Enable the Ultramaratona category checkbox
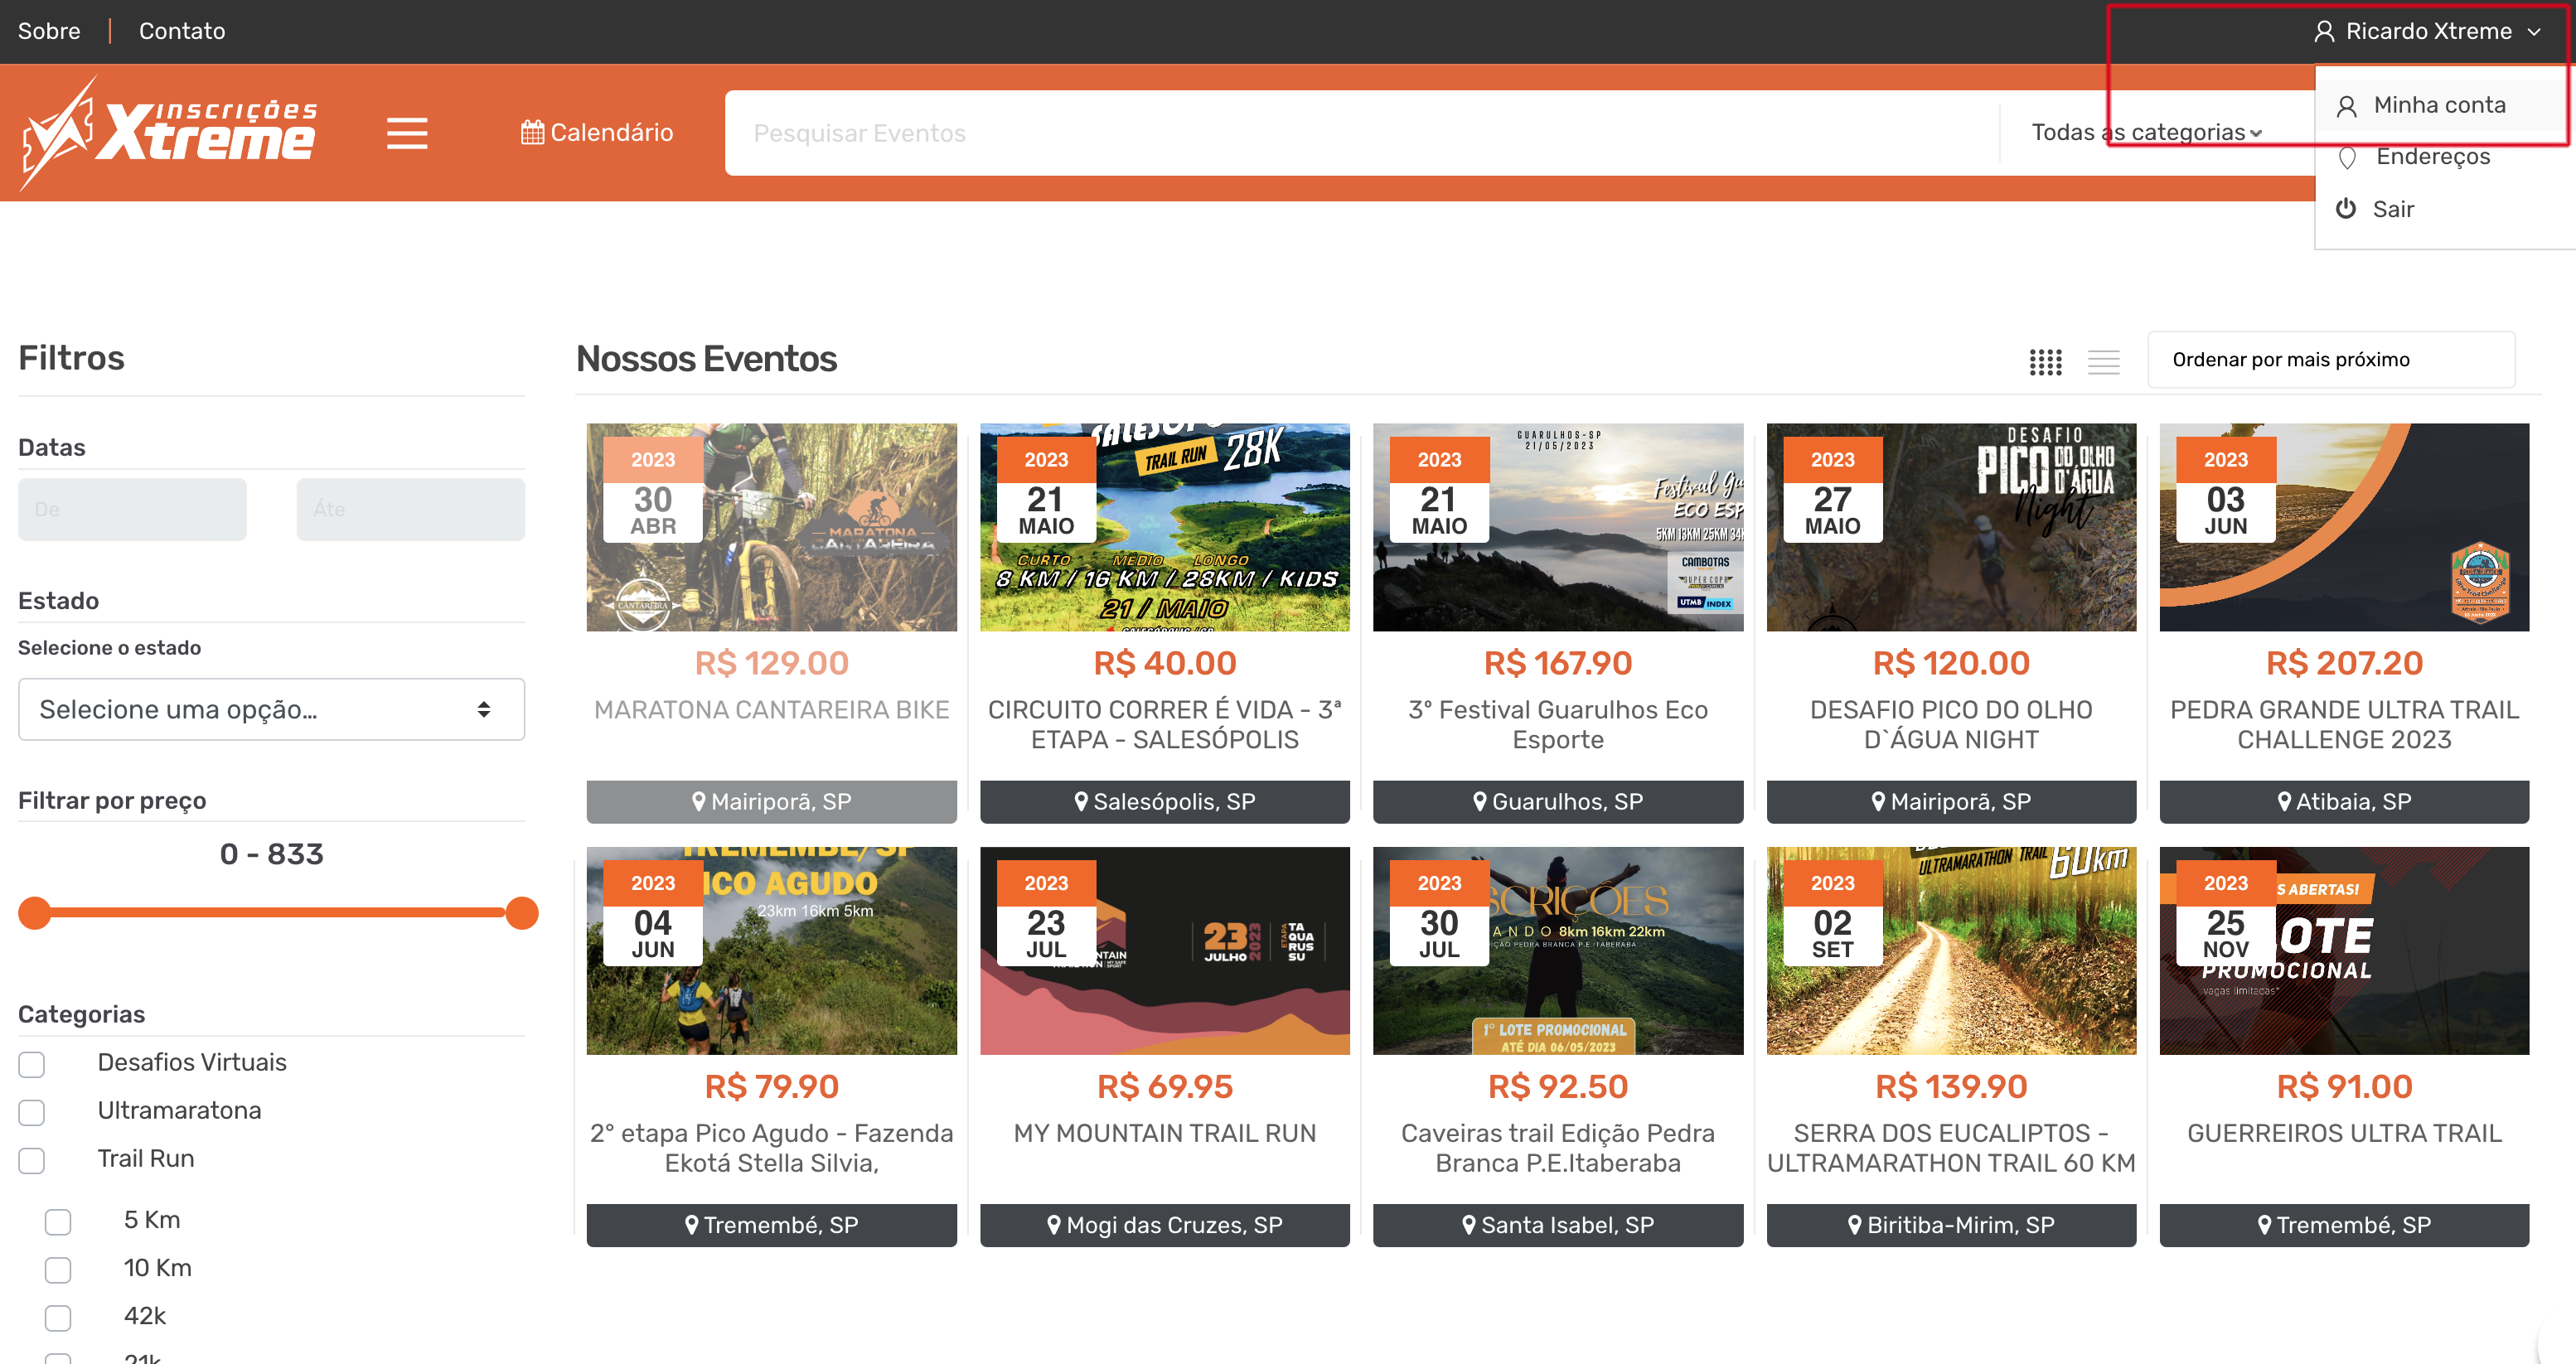 (32, 1112)
